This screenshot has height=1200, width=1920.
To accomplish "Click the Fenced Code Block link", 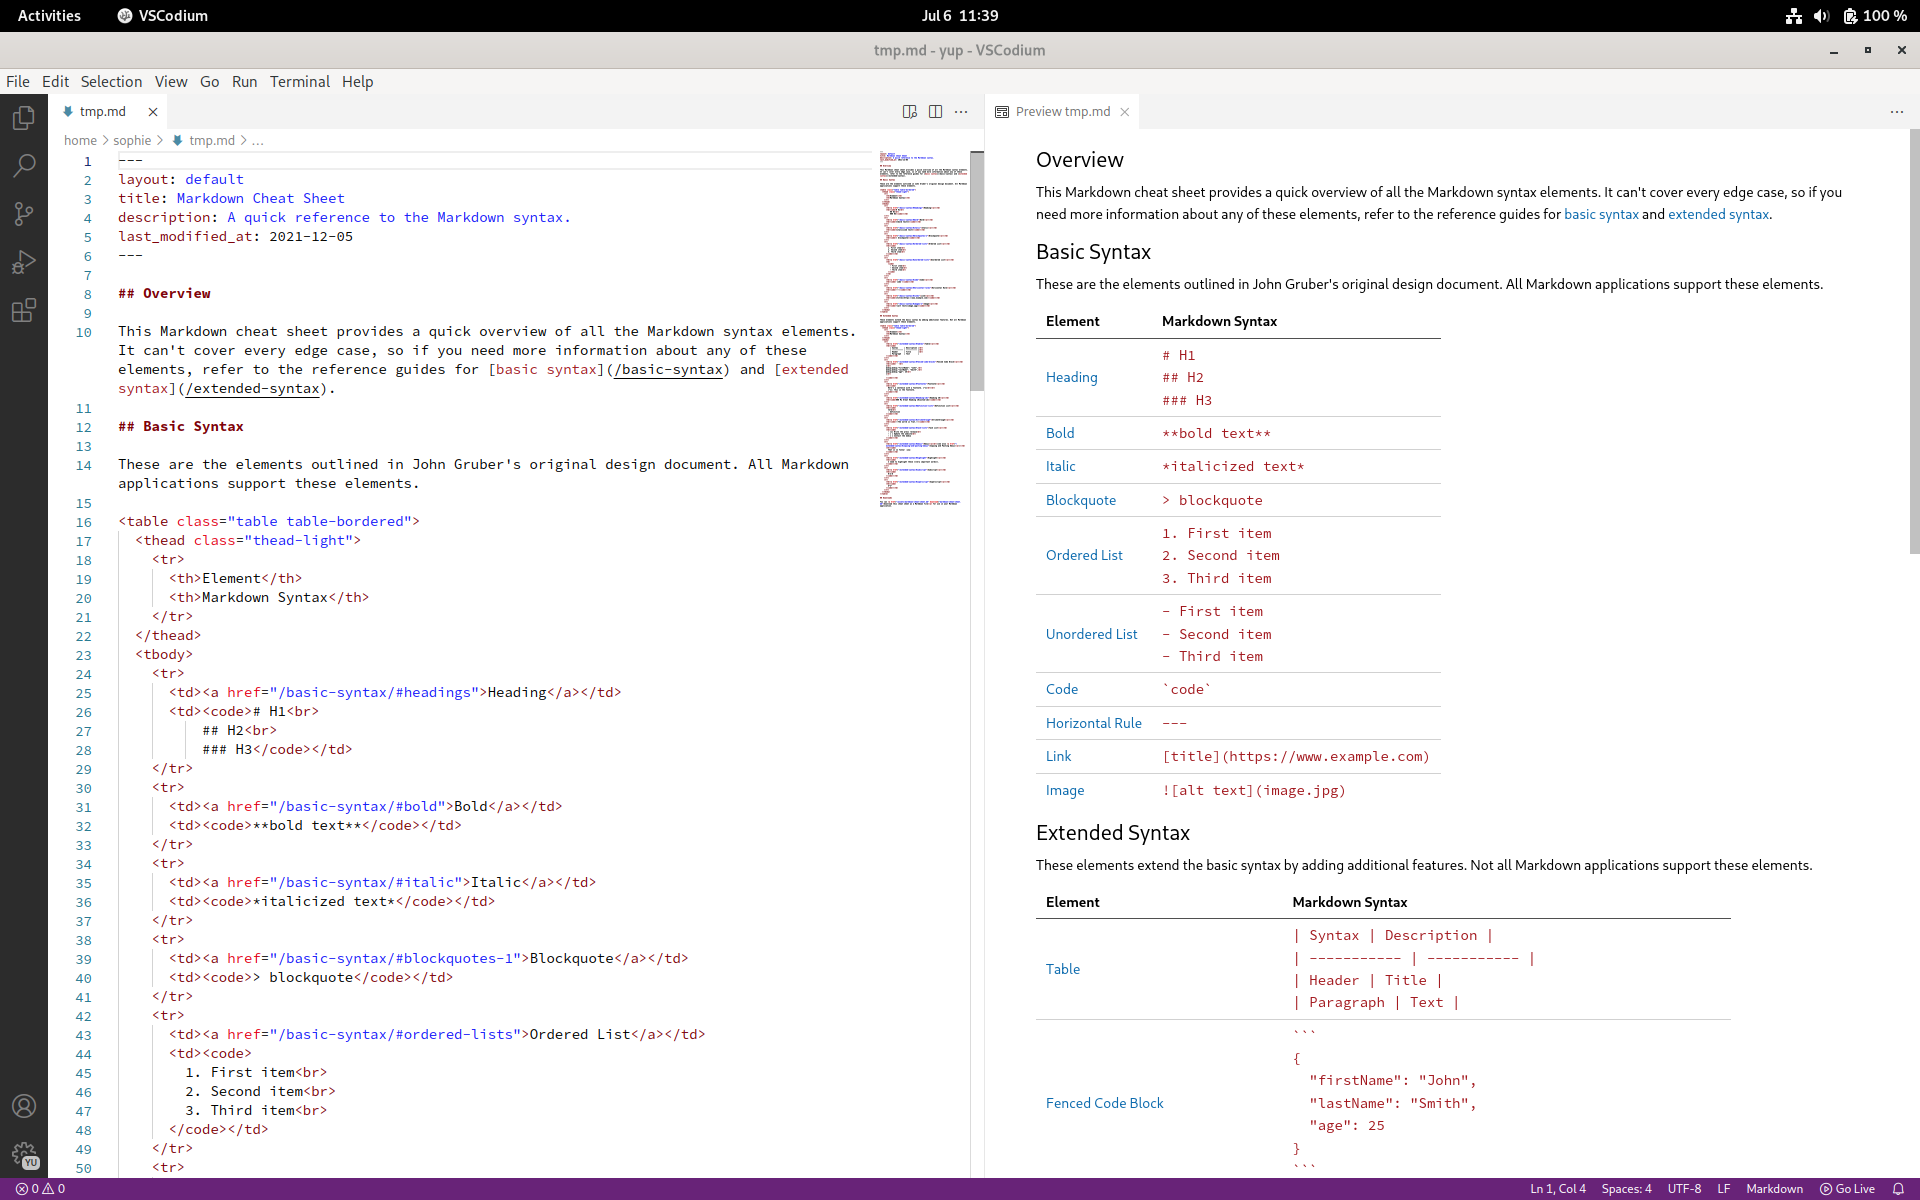I will click(x=1104, y=1103).
